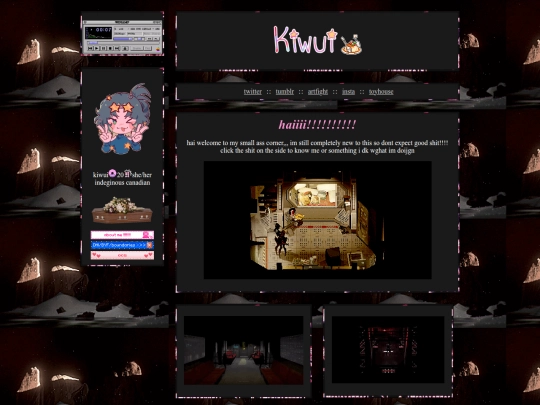
Task: Click the dessert plate icon beside logo
Action: (351, 45)
